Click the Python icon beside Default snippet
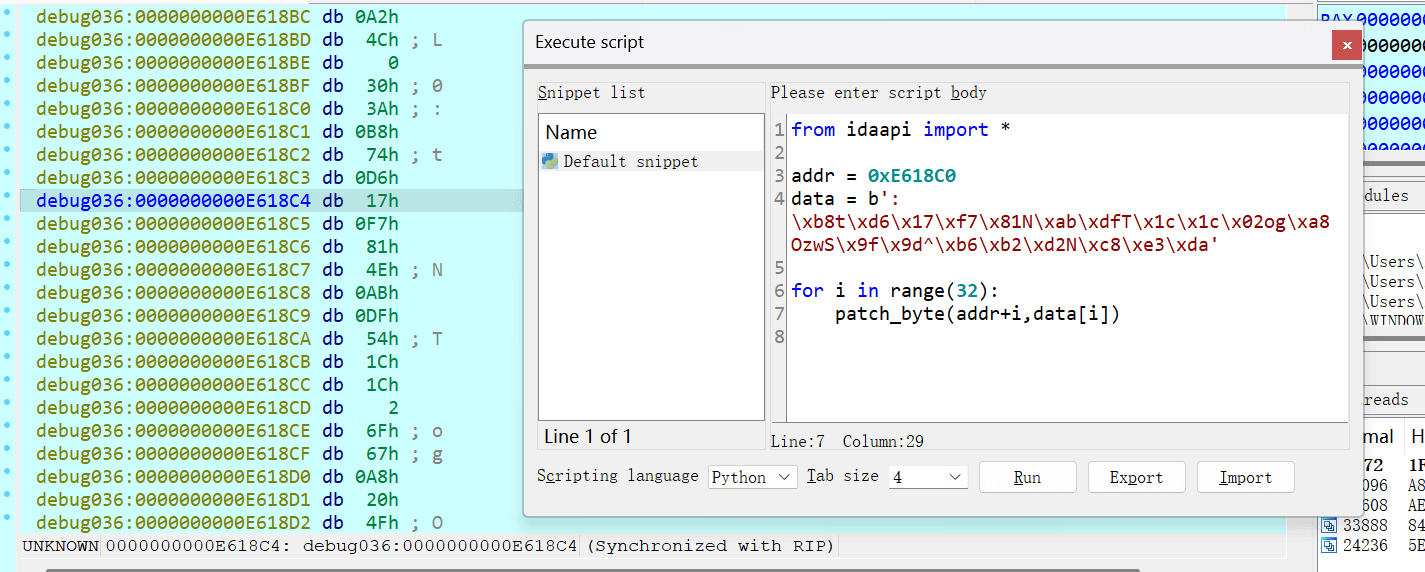1425x572 pixels. point(550,161)
